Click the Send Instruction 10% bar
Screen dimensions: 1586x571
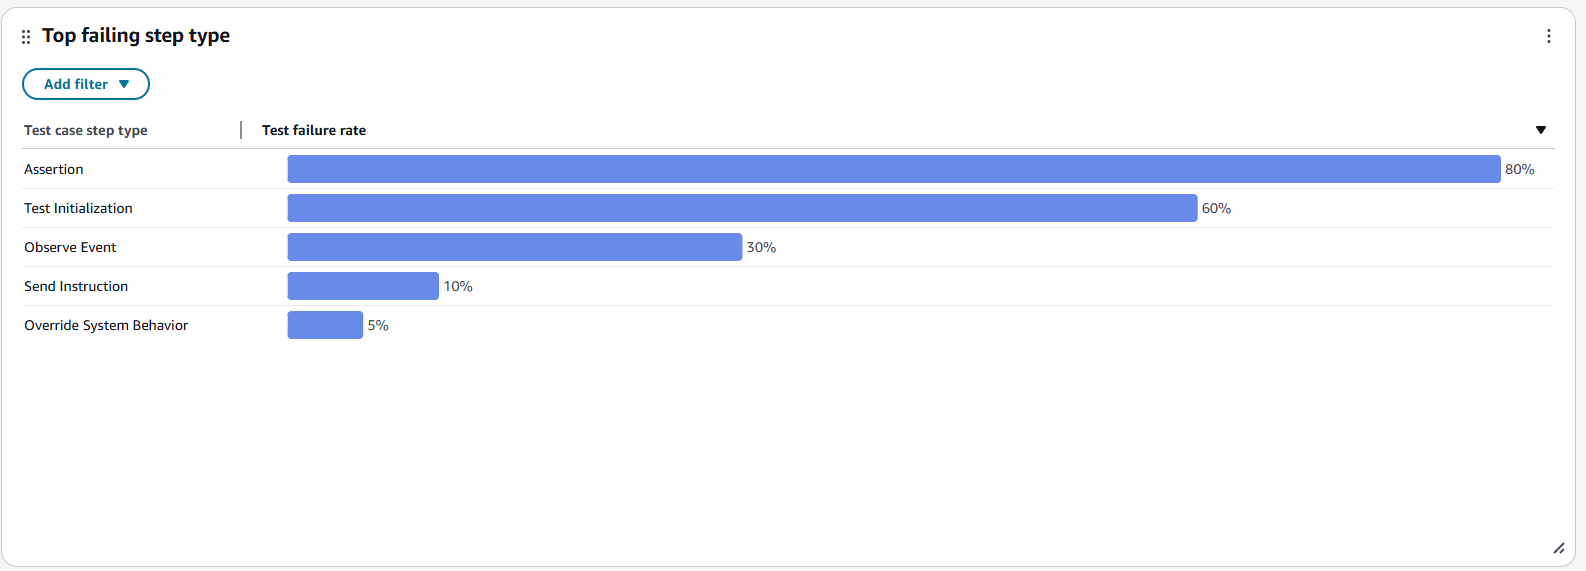pos(363,286)
